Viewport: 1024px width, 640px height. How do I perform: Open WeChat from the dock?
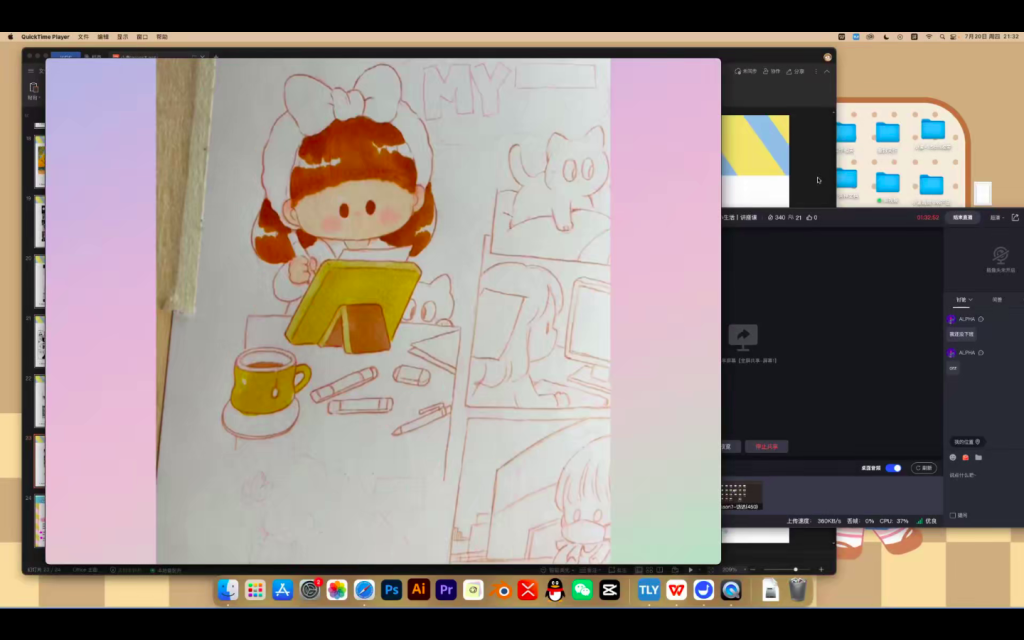pos(582,590)
